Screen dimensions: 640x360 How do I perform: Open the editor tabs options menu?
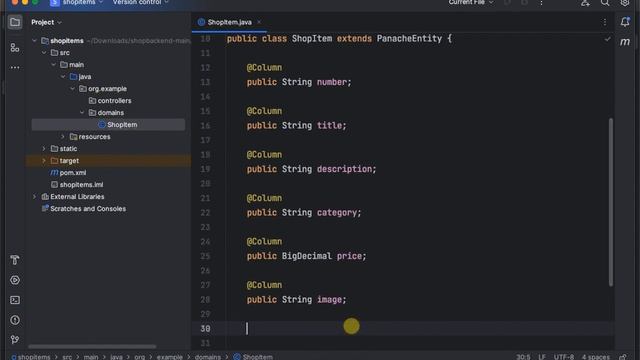605,22
